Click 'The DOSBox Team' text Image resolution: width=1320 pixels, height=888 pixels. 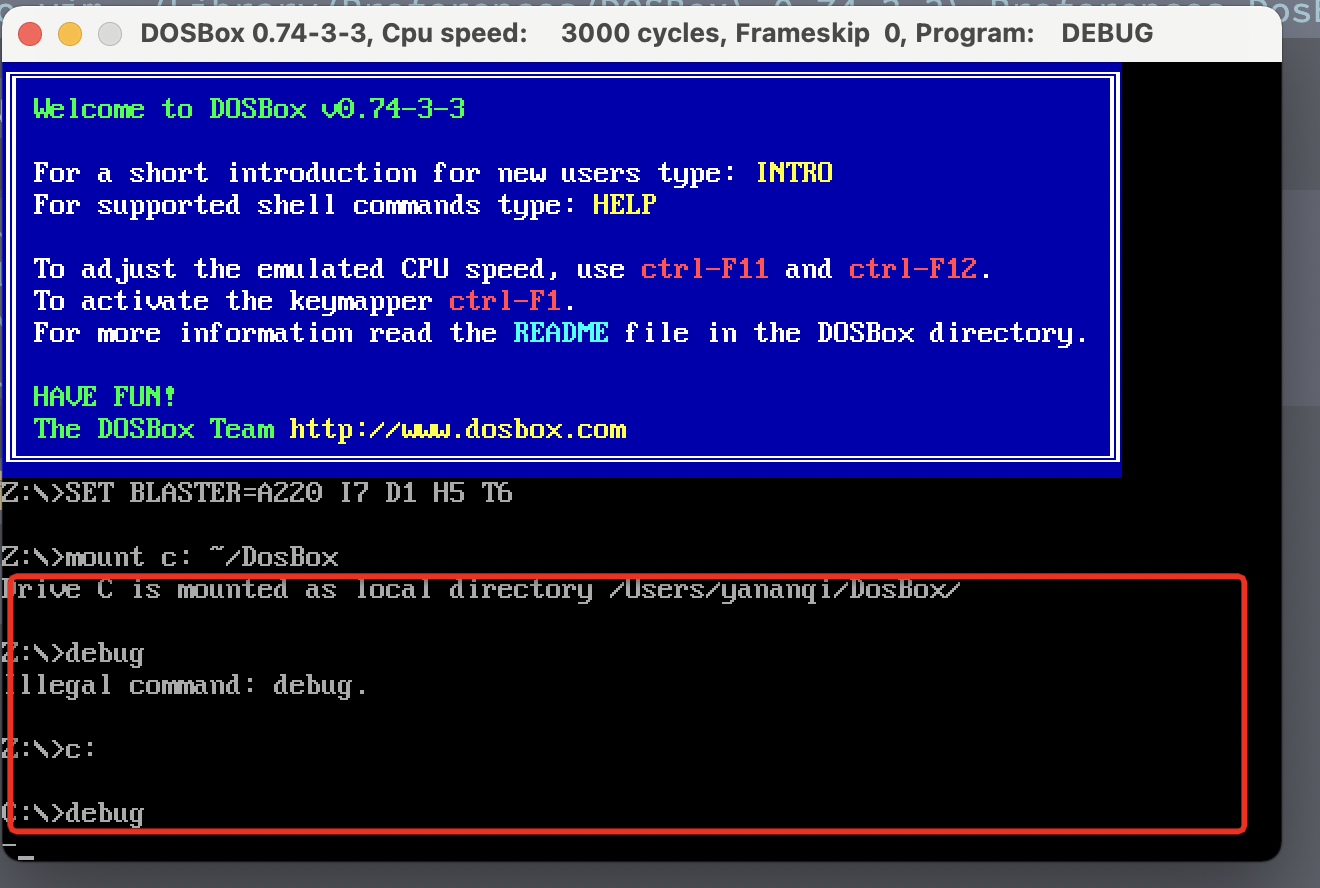pos(153,428)
